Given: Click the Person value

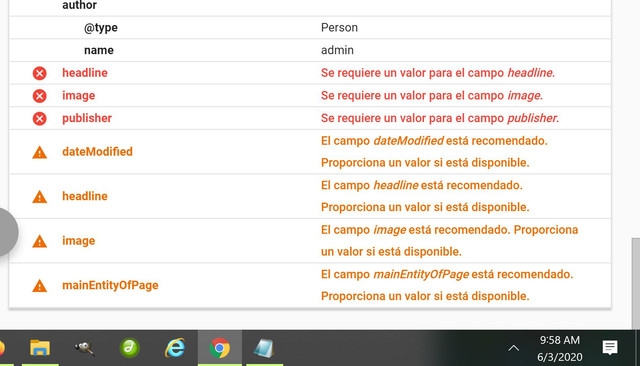Looking at the screenshot, I should point(339,28).
